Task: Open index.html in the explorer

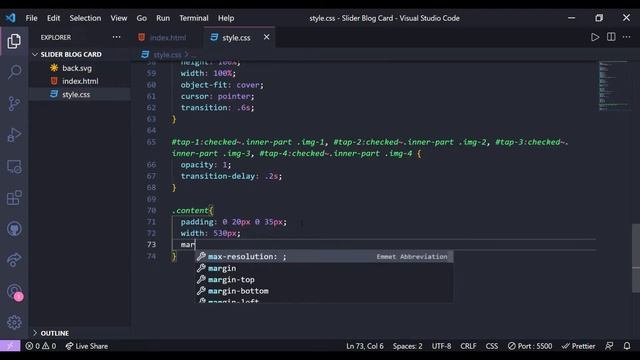Action: pos(80,81)
